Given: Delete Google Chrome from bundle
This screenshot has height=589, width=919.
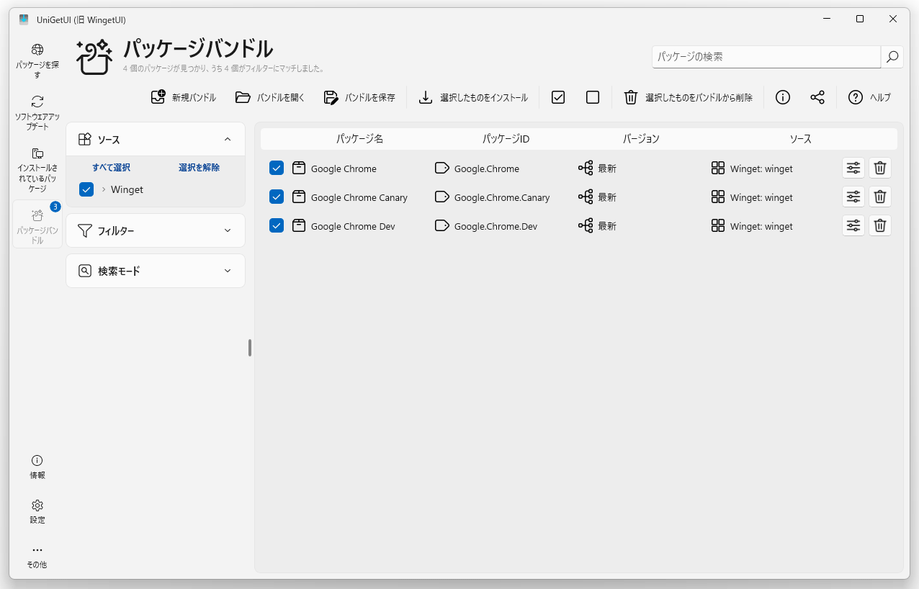Looking at the screenshot, I should tap(880, 168).
